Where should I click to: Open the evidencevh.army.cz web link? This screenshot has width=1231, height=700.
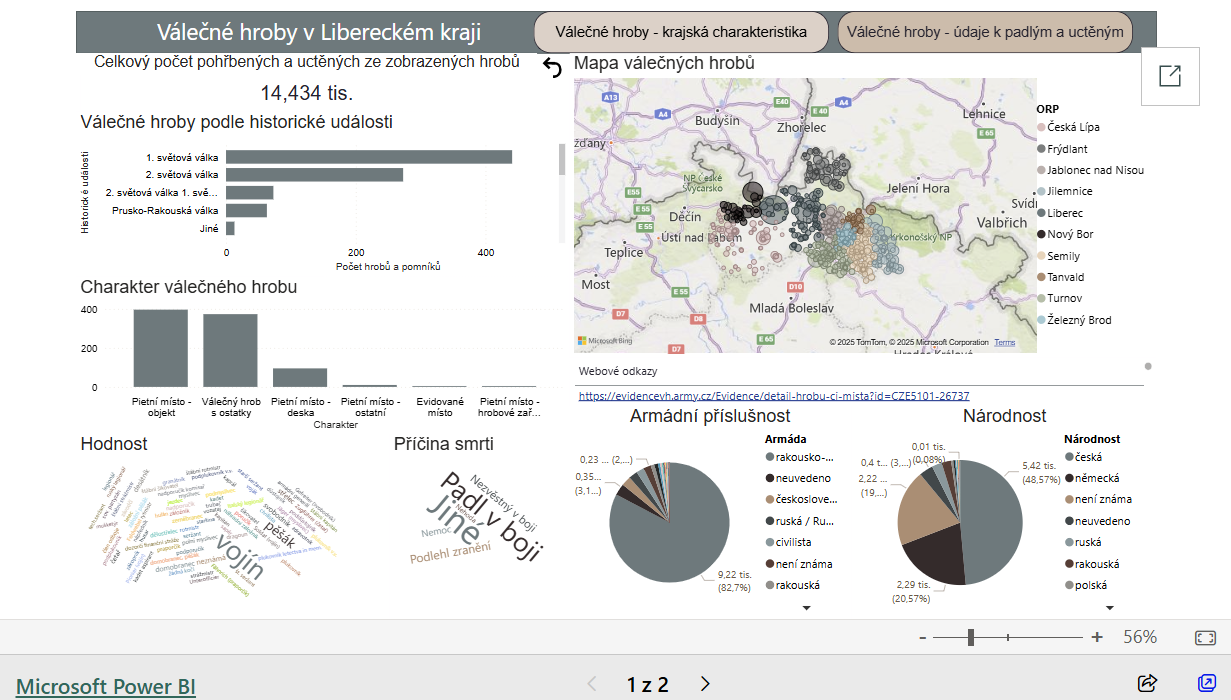[x=773, y=396]
